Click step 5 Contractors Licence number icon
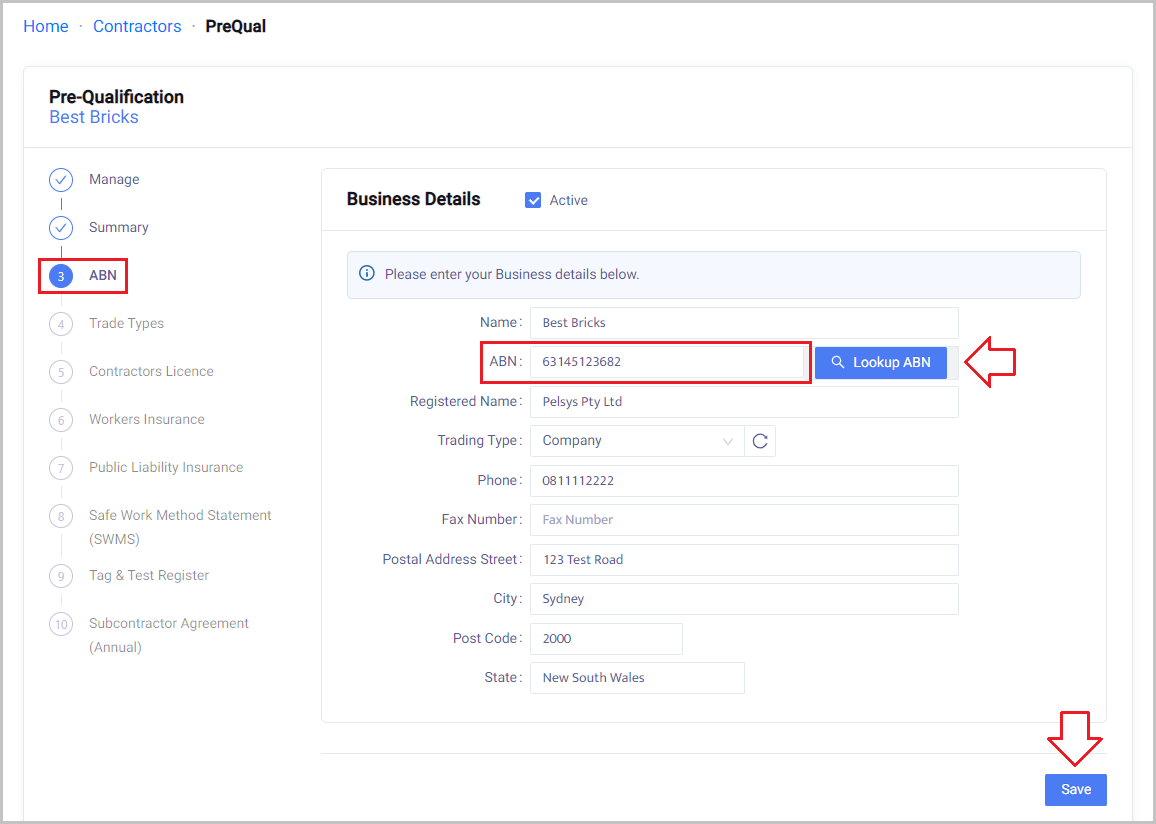The image size is (1156, 824). click(61, 372)
